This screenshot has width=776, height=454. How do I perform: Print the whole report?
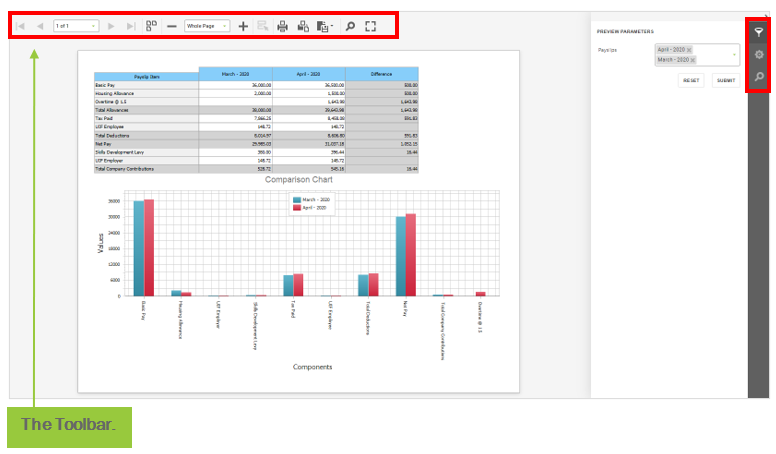[283, 26]
